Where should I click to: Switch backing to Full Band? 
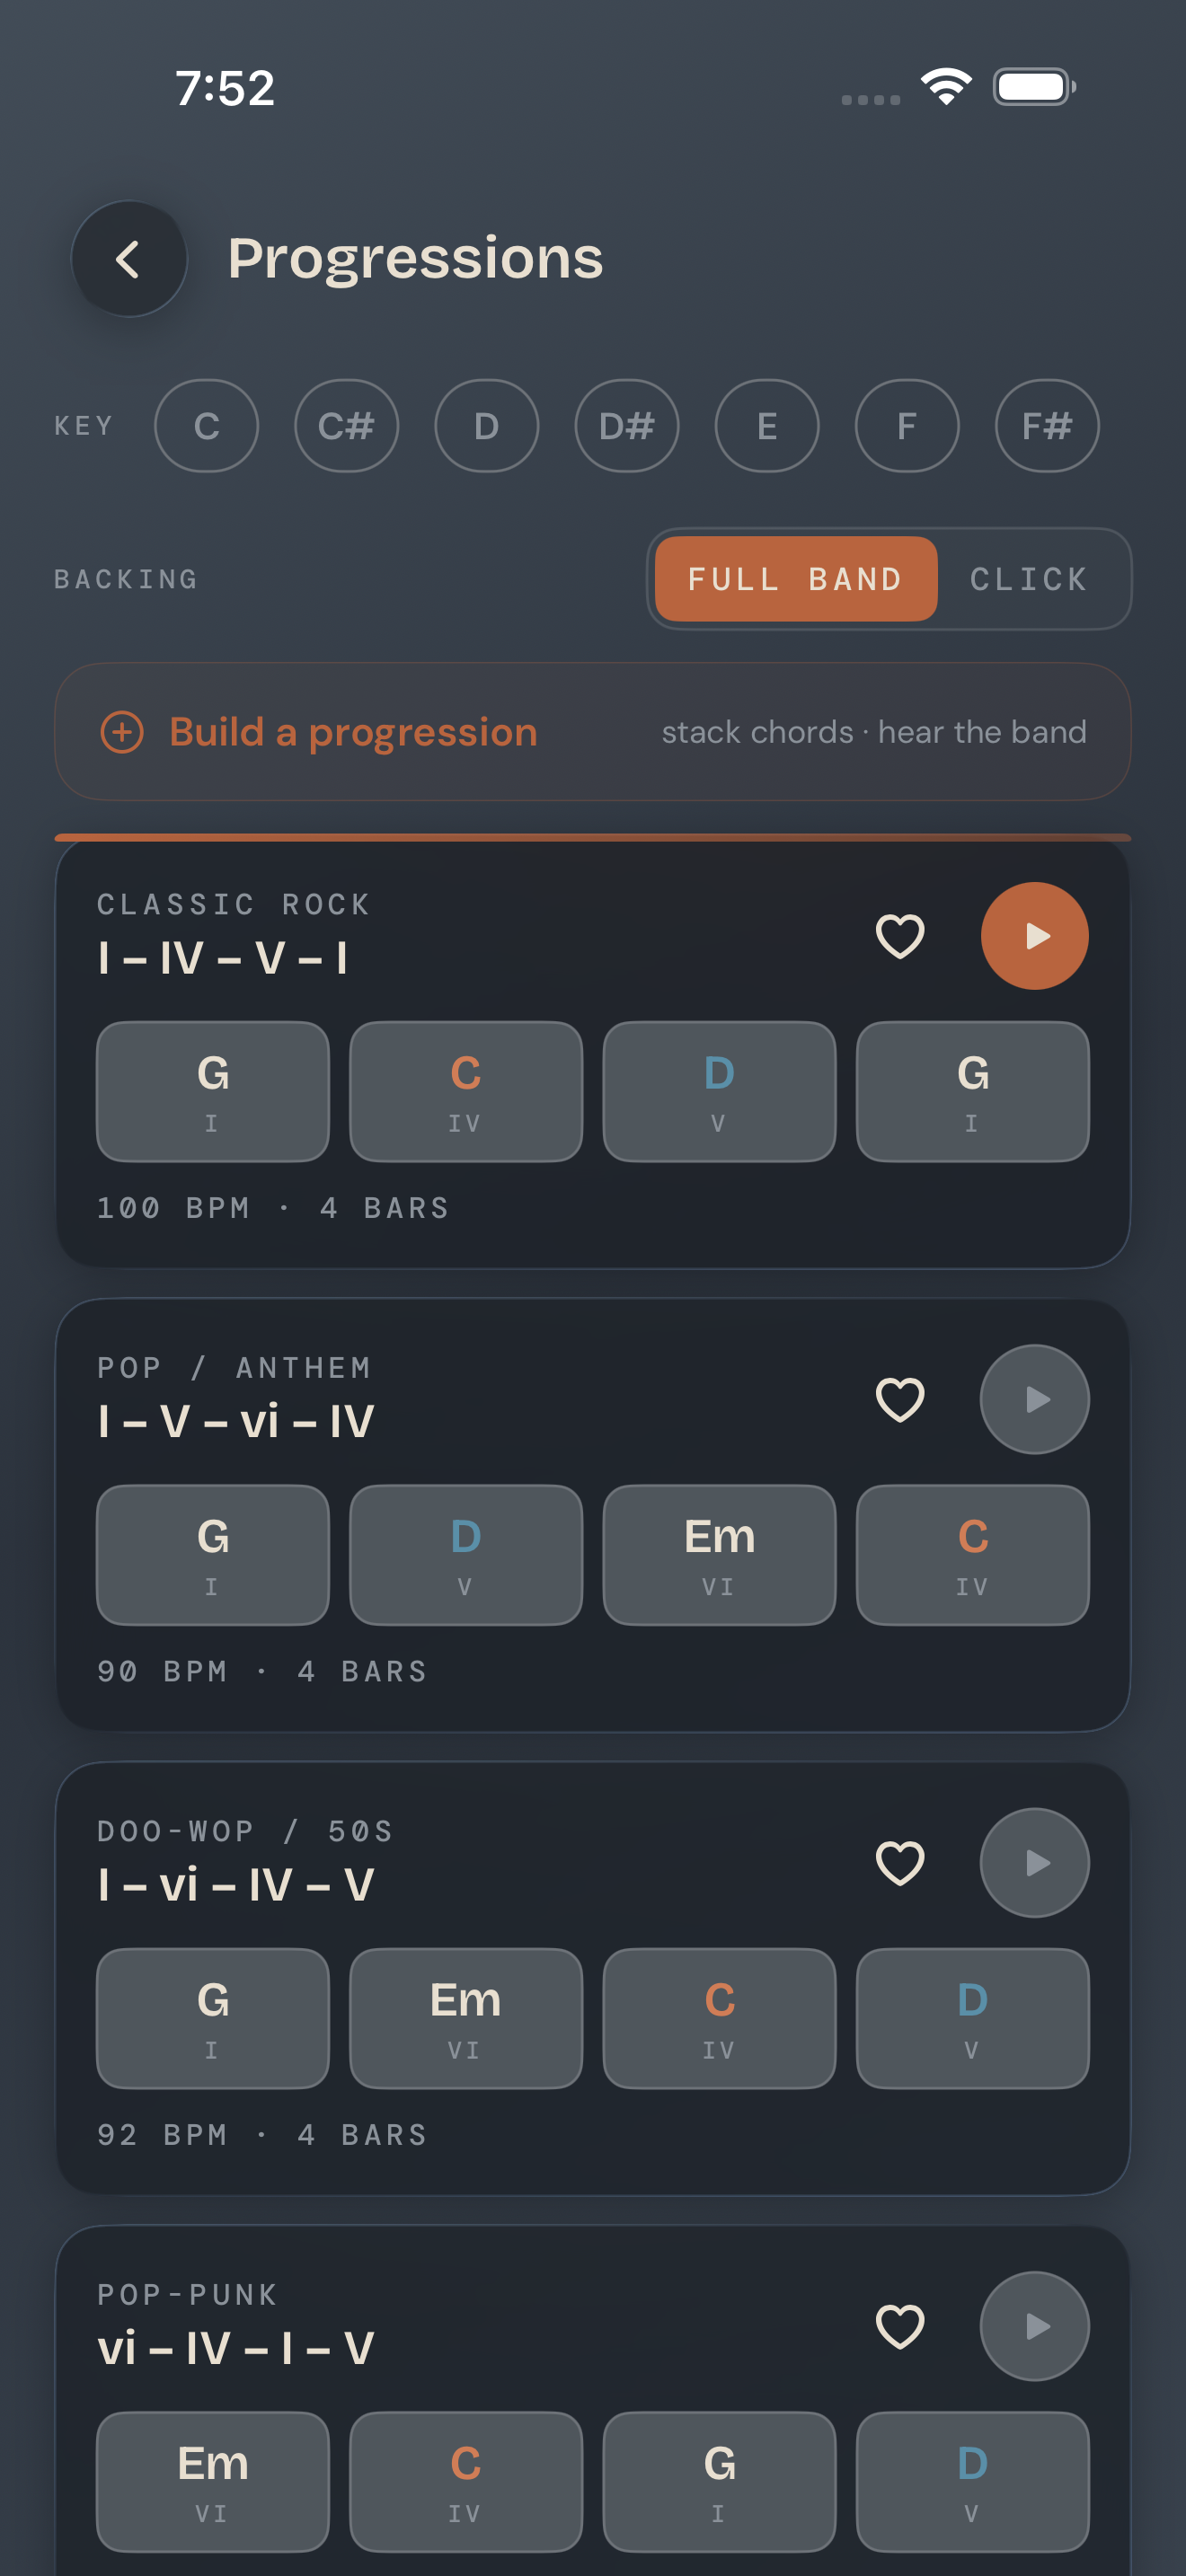796,579
